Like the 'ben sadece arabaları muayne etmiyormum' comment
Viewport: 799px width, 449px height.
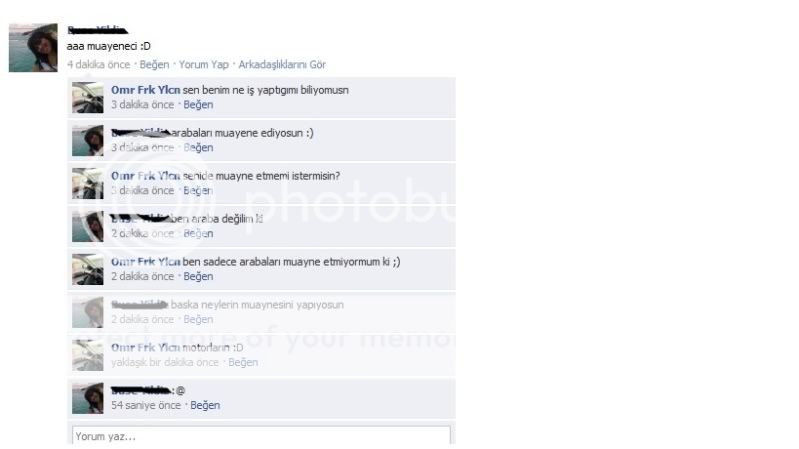198,276
